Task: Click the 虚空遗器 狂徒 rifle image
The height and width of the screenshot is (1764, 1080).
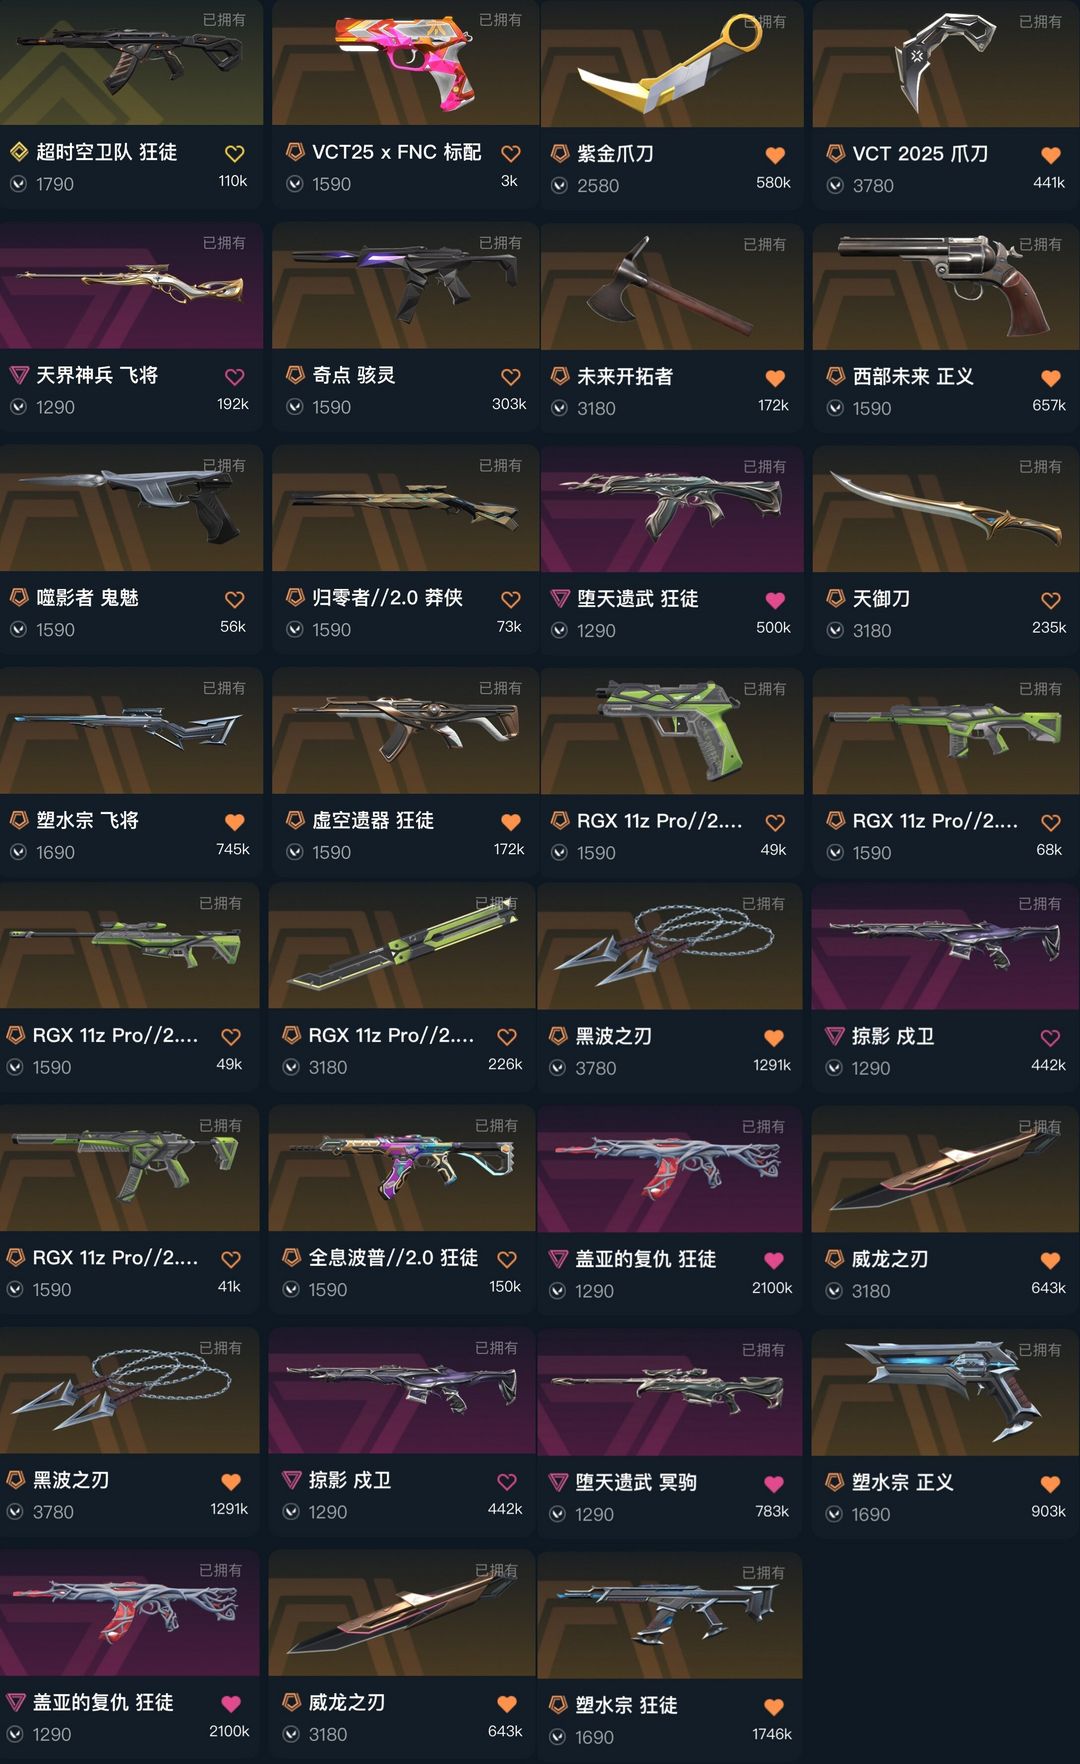Action: point(405,731)
